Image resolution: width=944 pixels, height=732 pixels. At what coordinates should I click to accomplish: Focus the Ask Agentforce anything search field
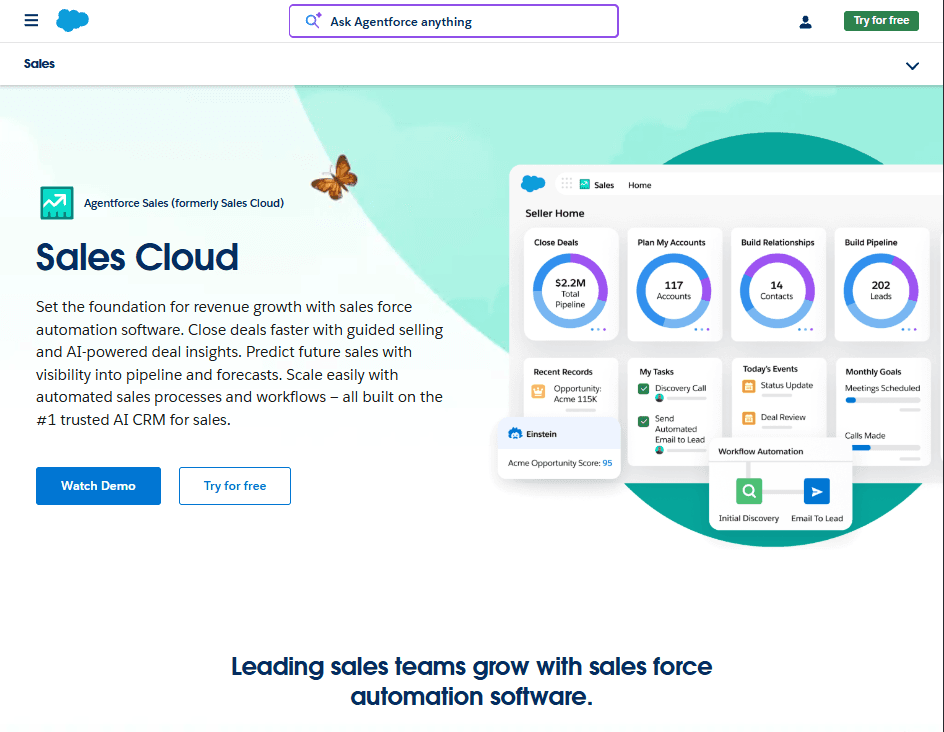[x=453, y=21]
